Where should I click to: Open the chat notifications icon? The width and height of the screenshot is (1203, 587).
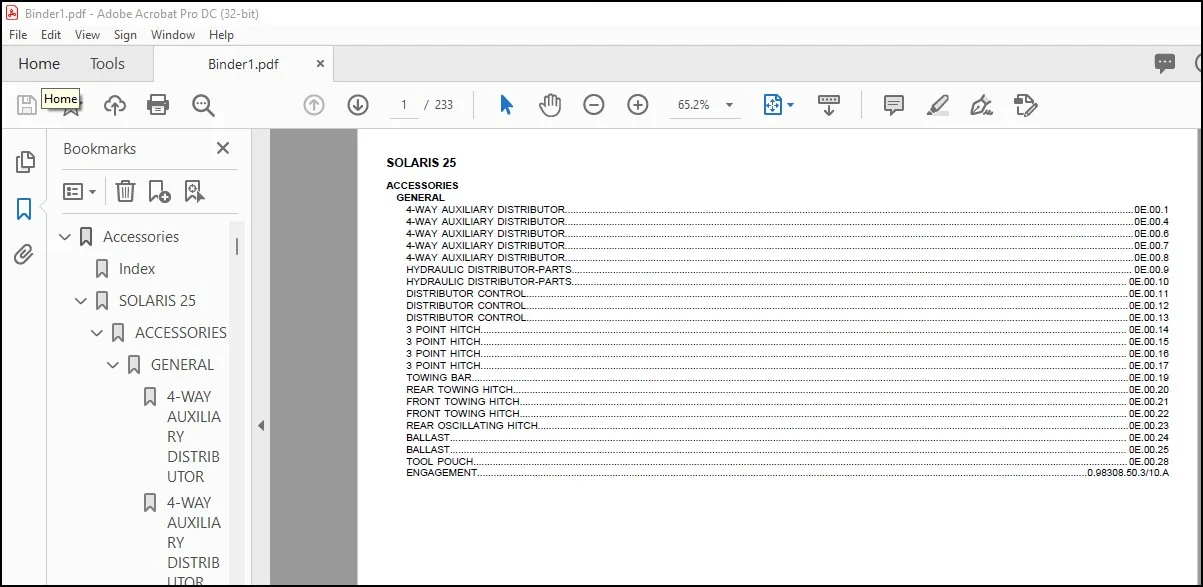[x=1165, y=64]
